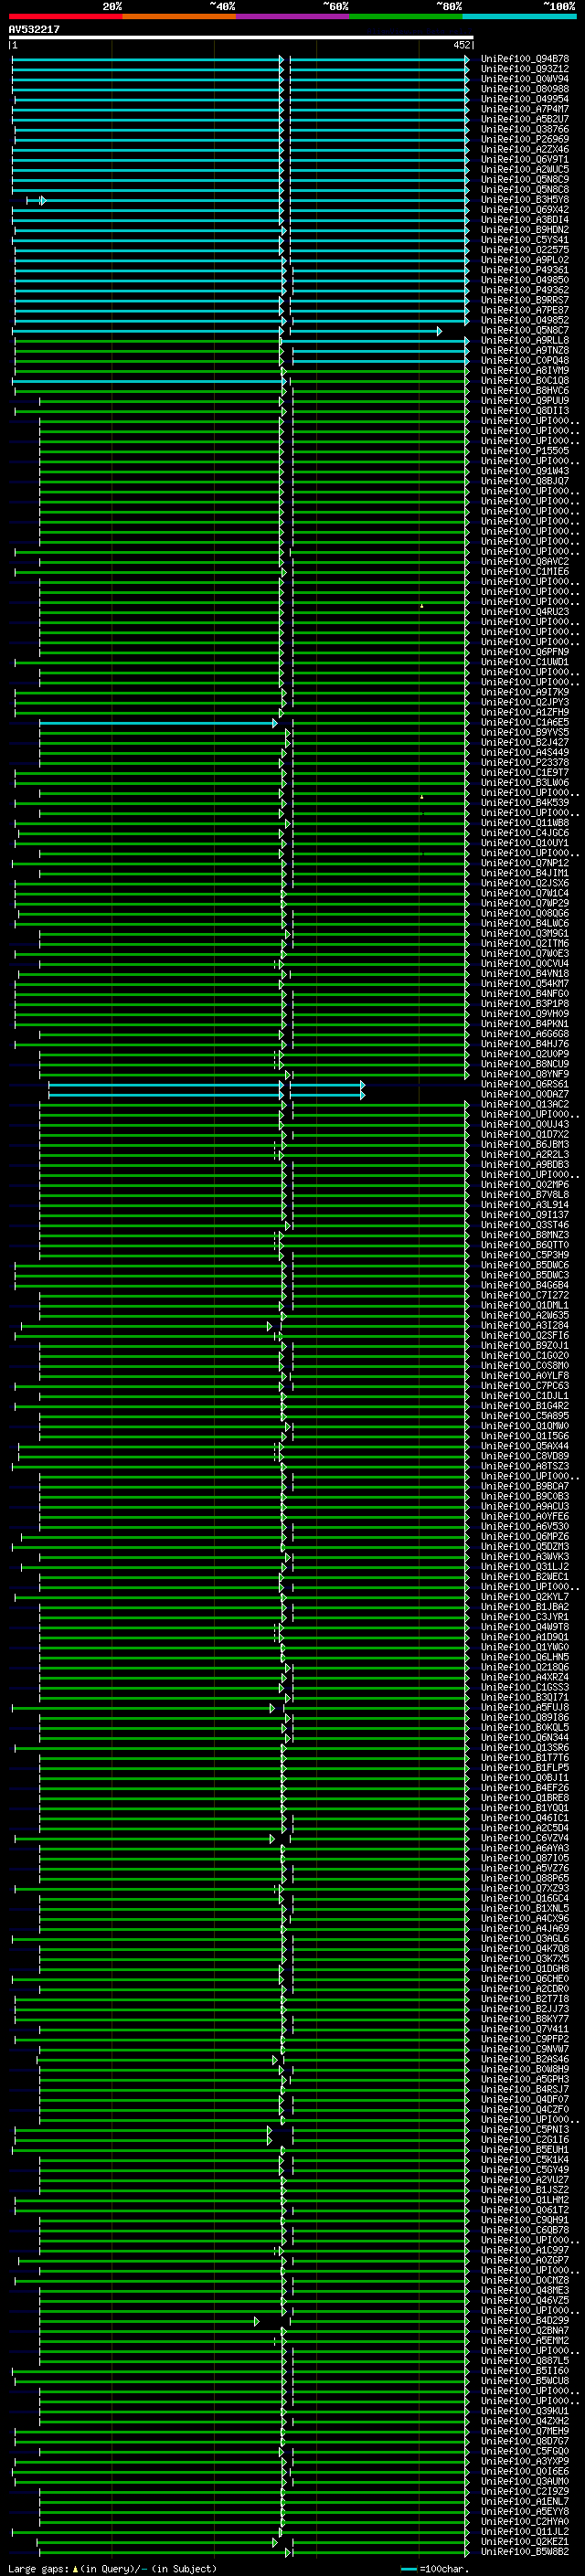This screenshot has height=2576, width=585.
Task: Select hit label UniRef100_A5B2U7
Action: point(525,119)
